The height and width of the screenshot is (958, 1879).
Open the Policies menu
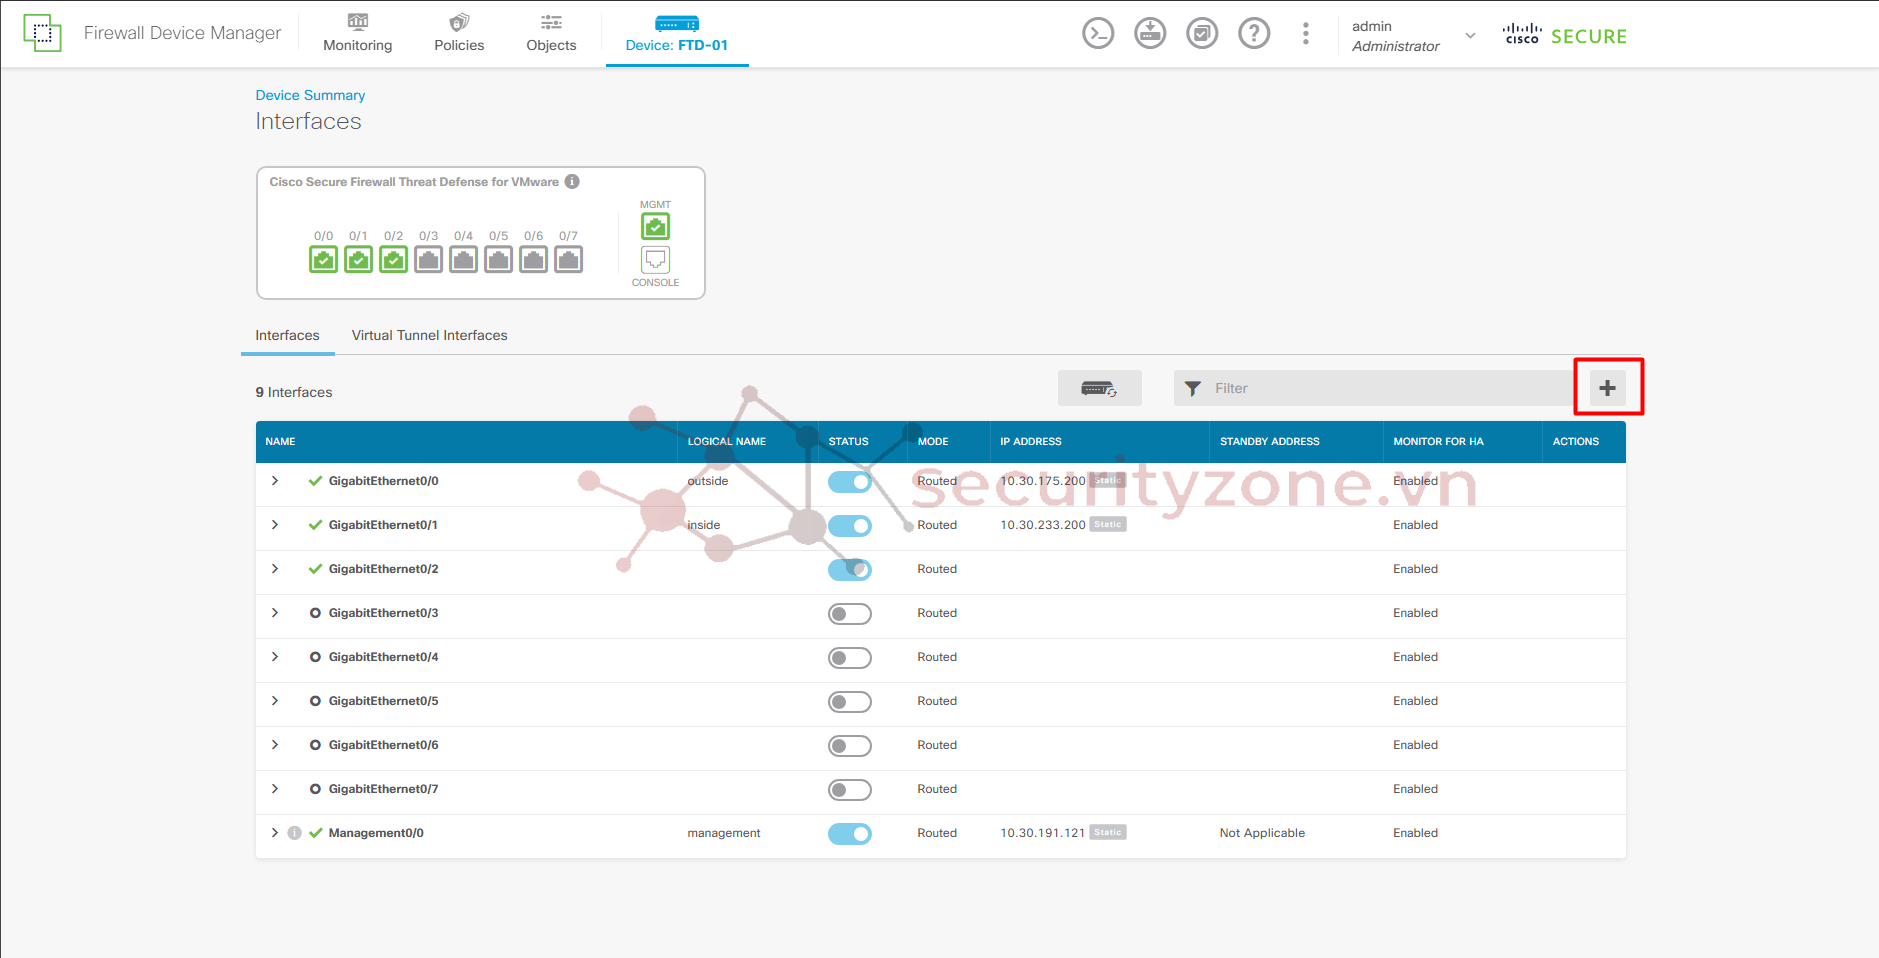click(x=459, y=34)
